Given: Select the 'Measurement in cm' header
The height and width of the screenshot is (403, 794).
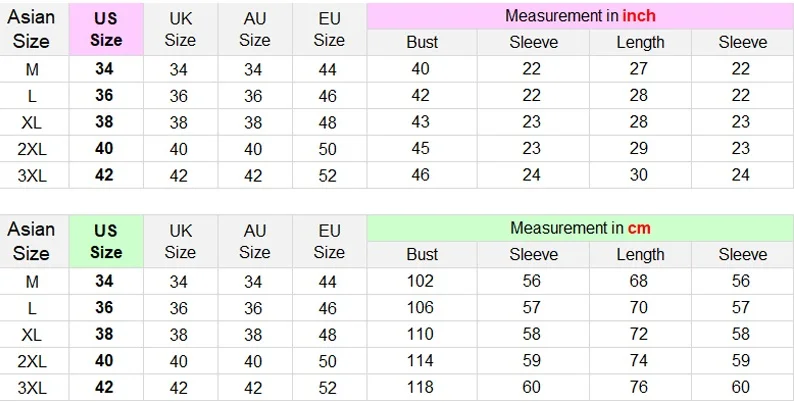Looking at the screenshot, I should [580, 228].
